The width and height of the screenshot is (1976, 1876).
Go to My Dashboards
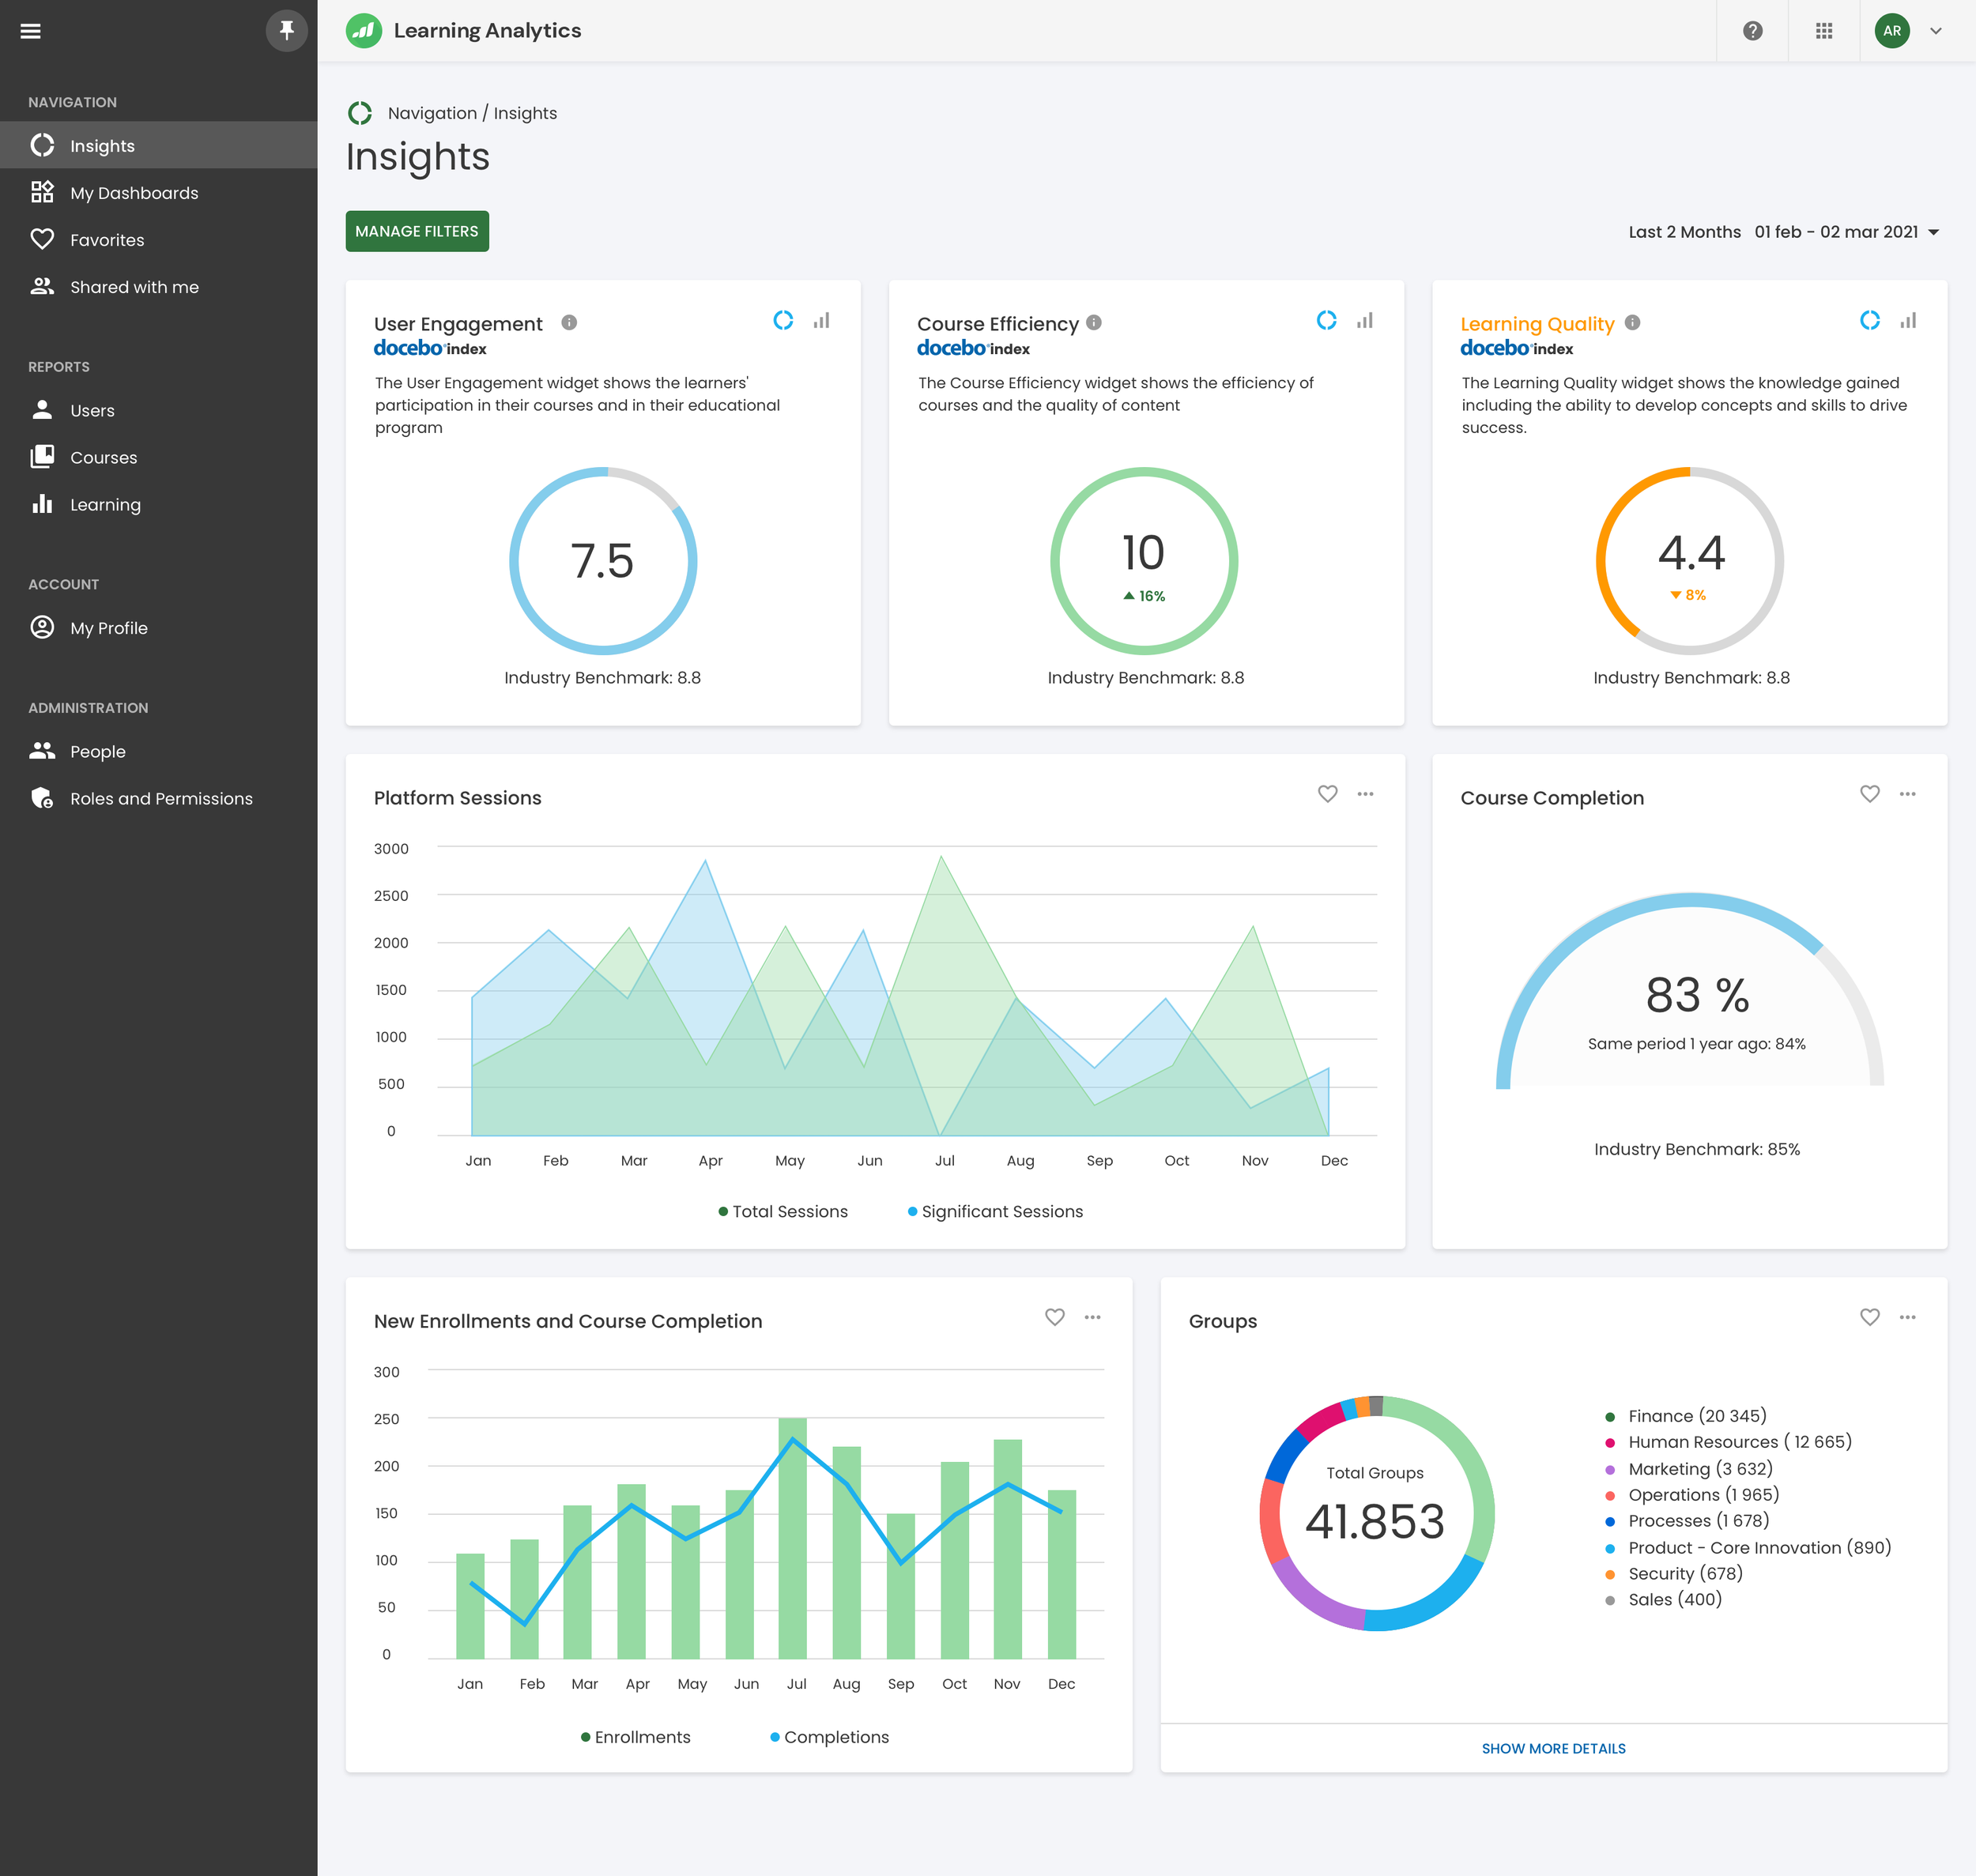134,193
